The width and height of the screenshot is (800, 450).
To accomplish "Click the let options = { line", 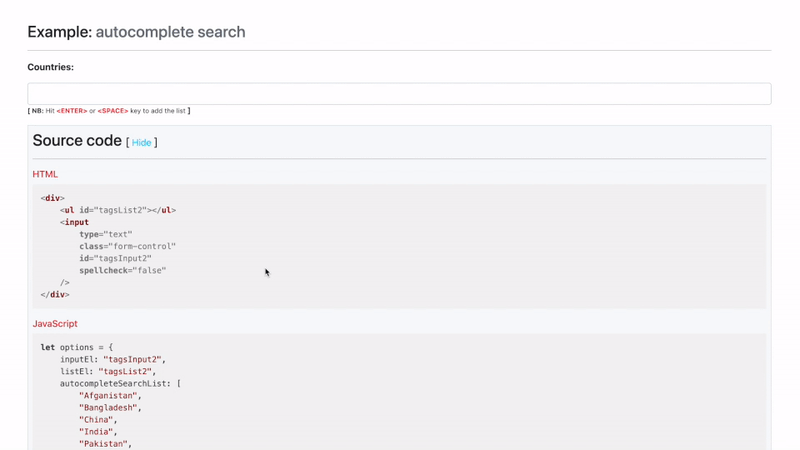I will [x=77, y=347].
